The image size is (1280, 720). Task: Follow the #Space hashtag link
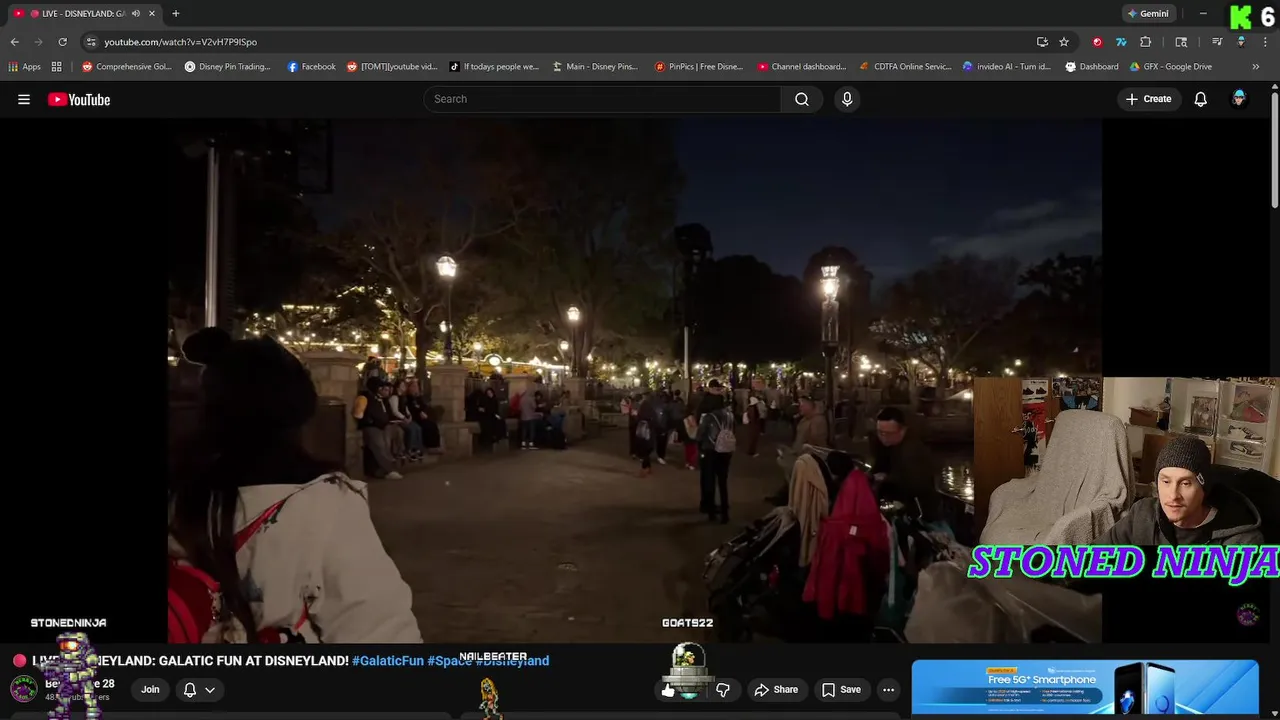click(x=449, y=661)
